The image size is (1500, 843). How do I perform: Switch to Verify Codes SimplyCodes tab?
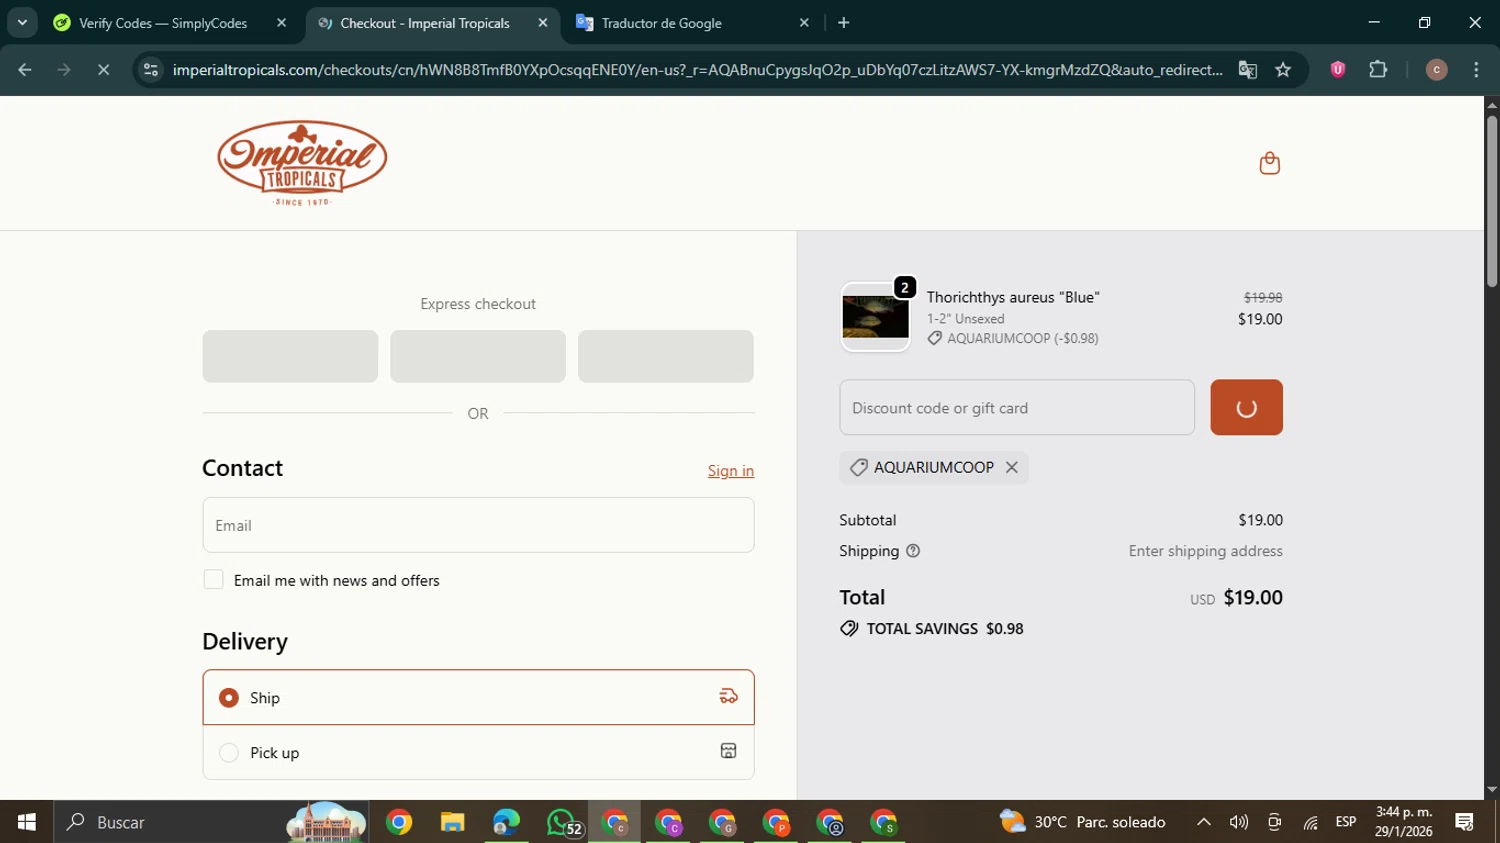(x=163, y=23)
